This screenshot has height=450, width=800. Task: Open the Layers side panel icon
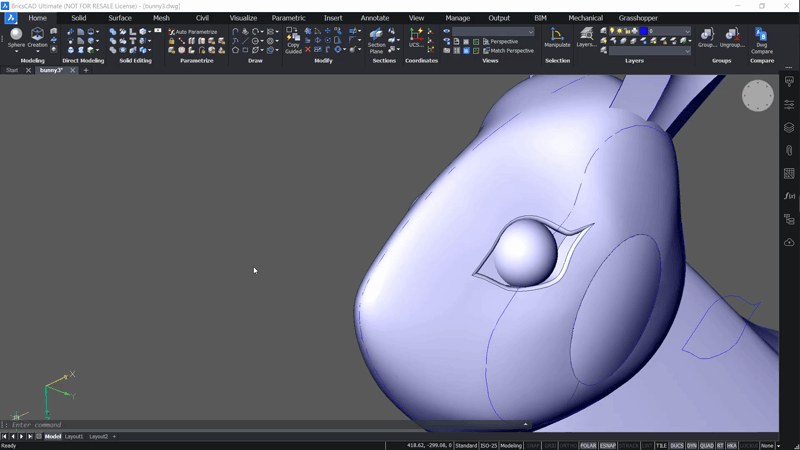[x=789, y=127]
